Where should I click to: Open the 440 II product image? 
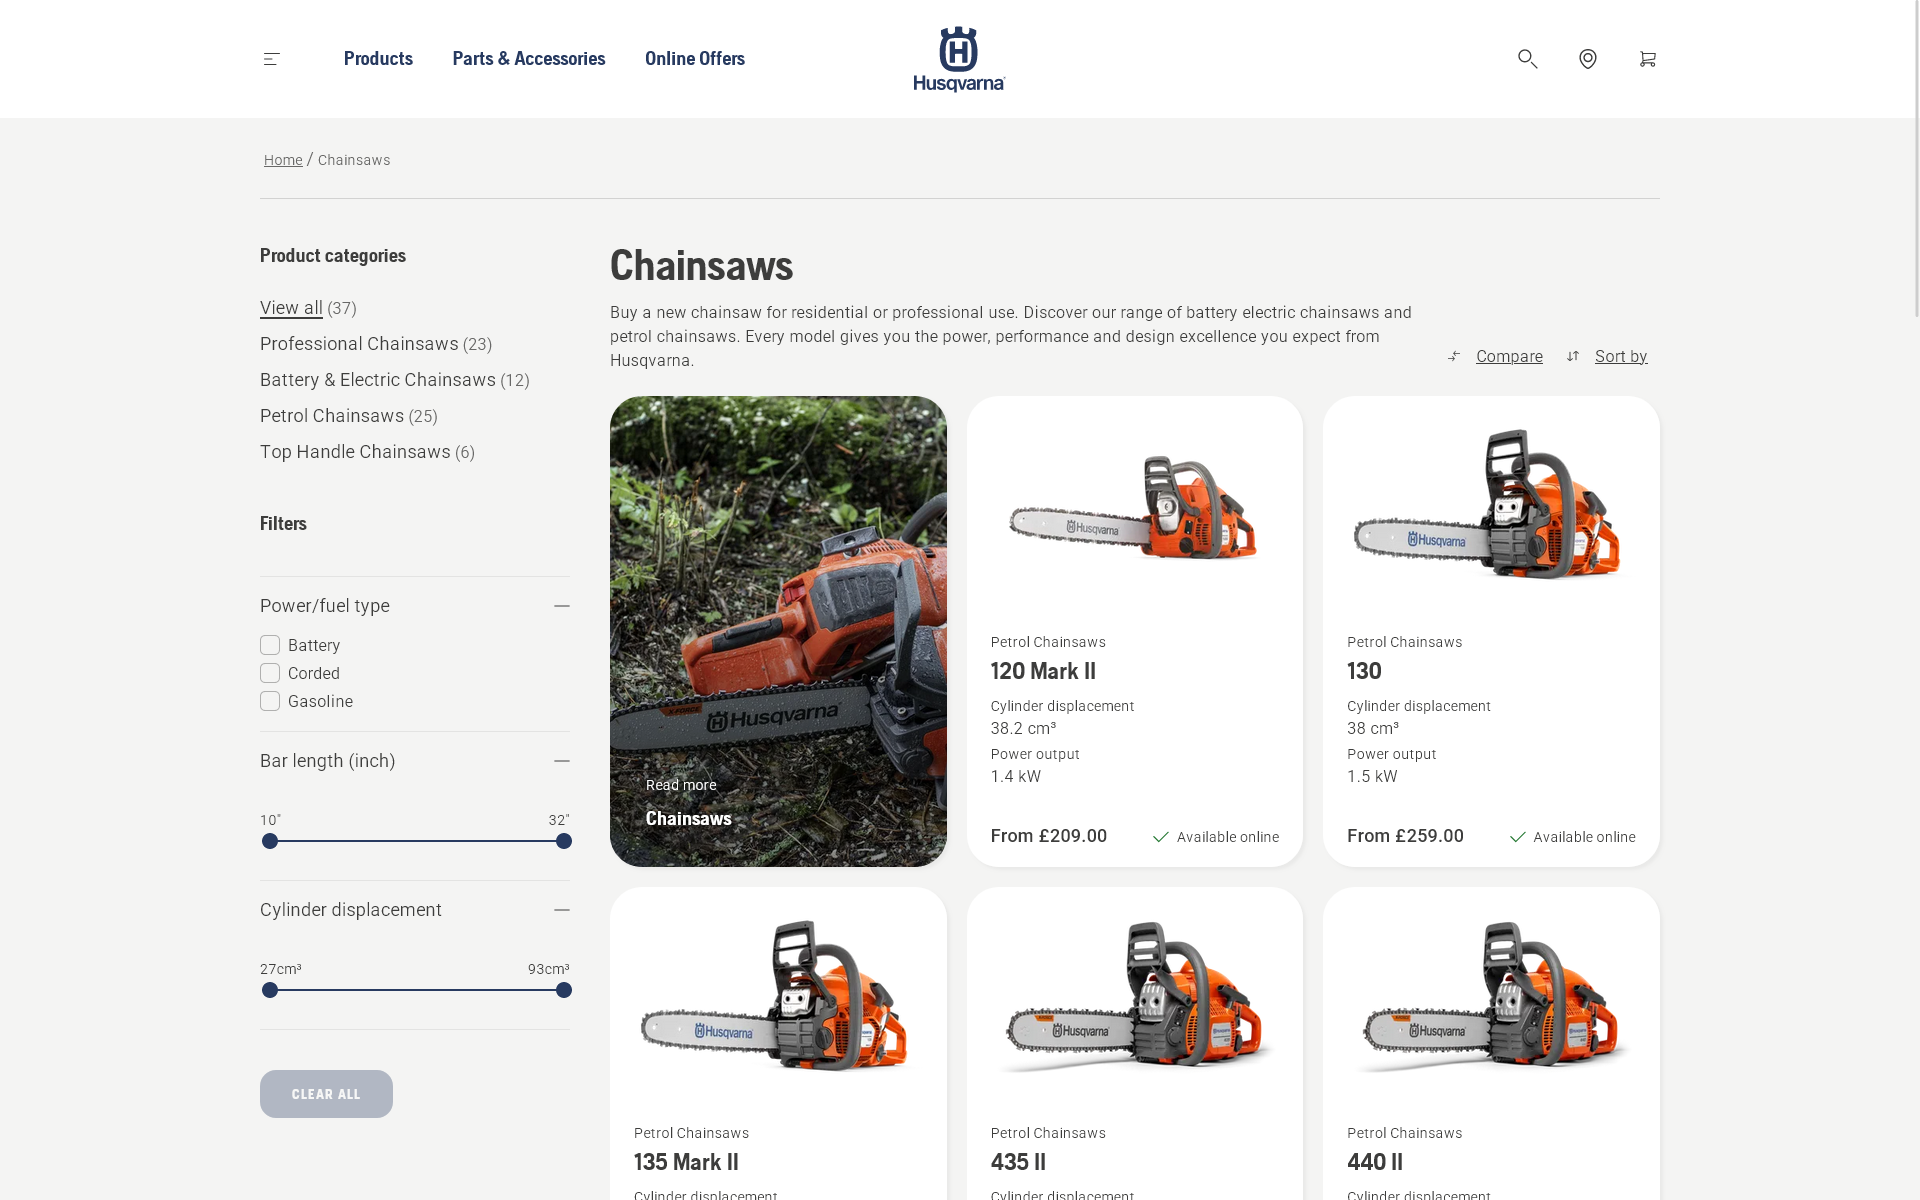(x=1490, y=996)
